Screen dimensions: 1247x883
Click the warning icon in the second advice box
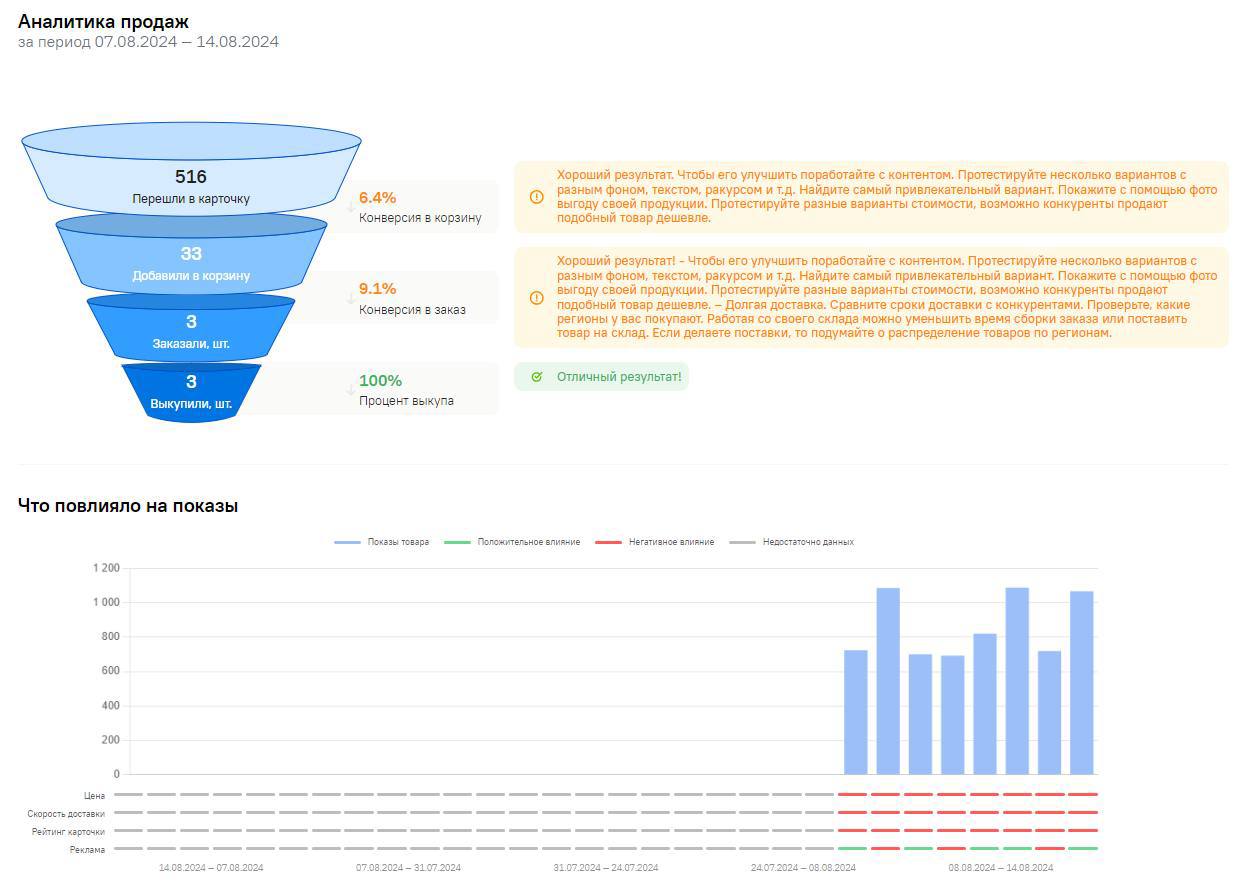pos(536,298)
